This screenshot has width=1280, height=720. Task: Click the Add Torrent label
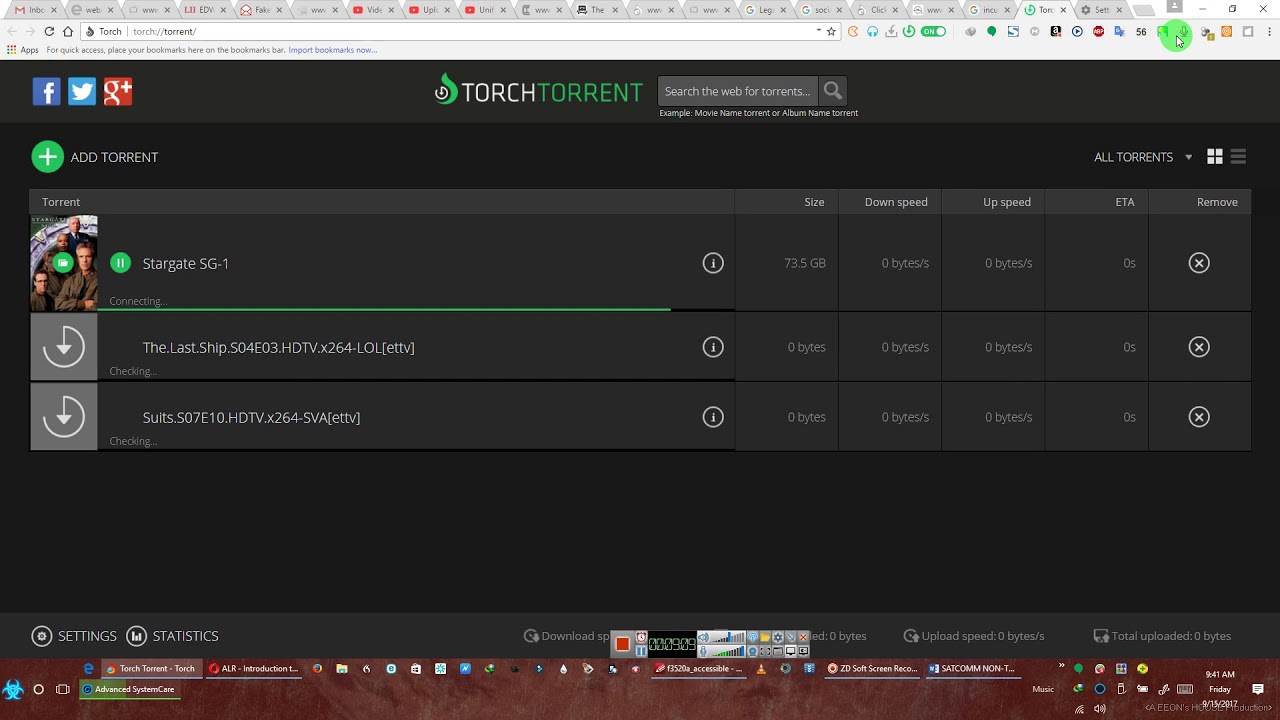click(x=114, y=157)
